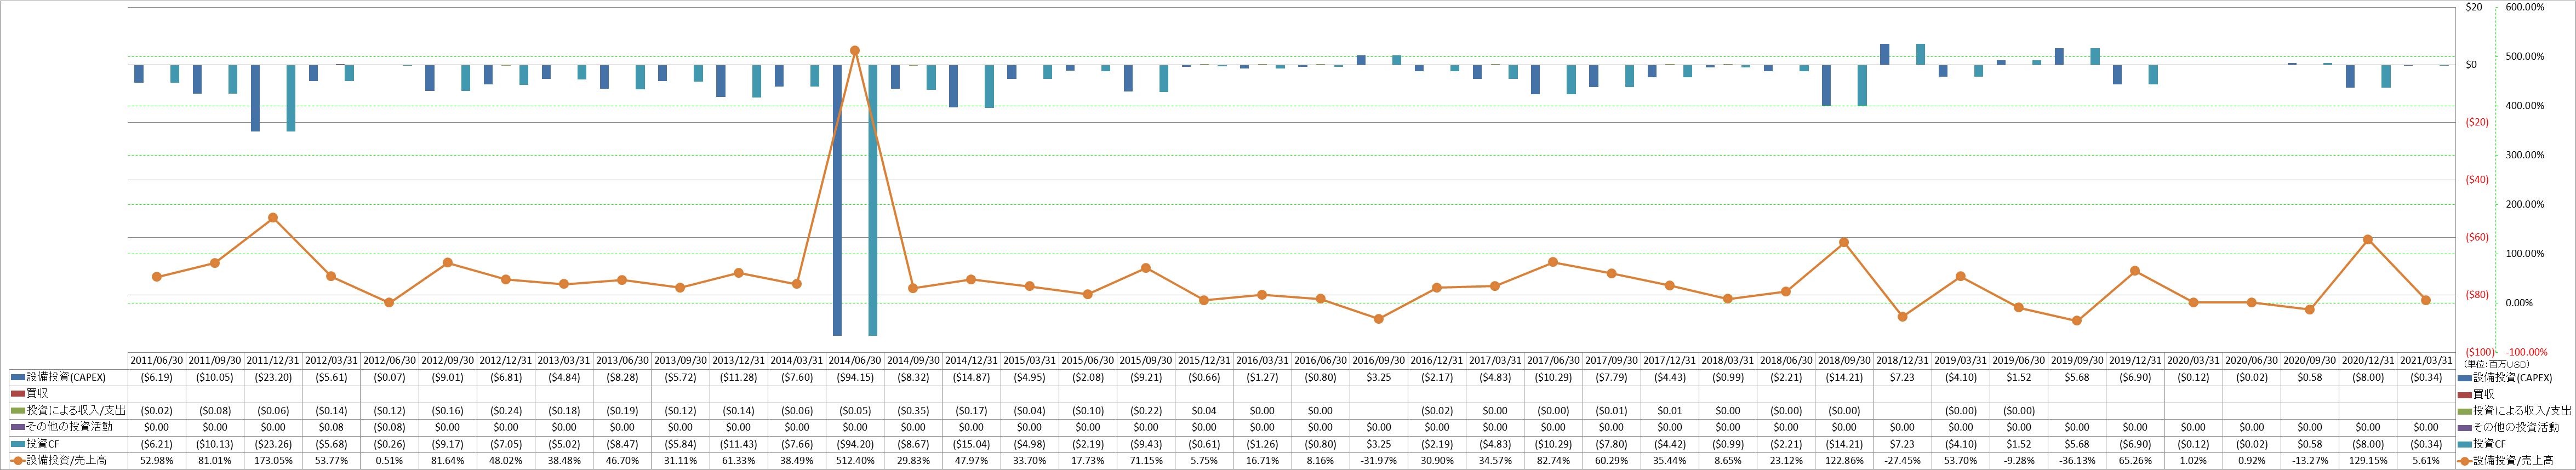Select the 122.86% ratio cell
Viewport: 2576px width, 470px height.
(1844, 461)
